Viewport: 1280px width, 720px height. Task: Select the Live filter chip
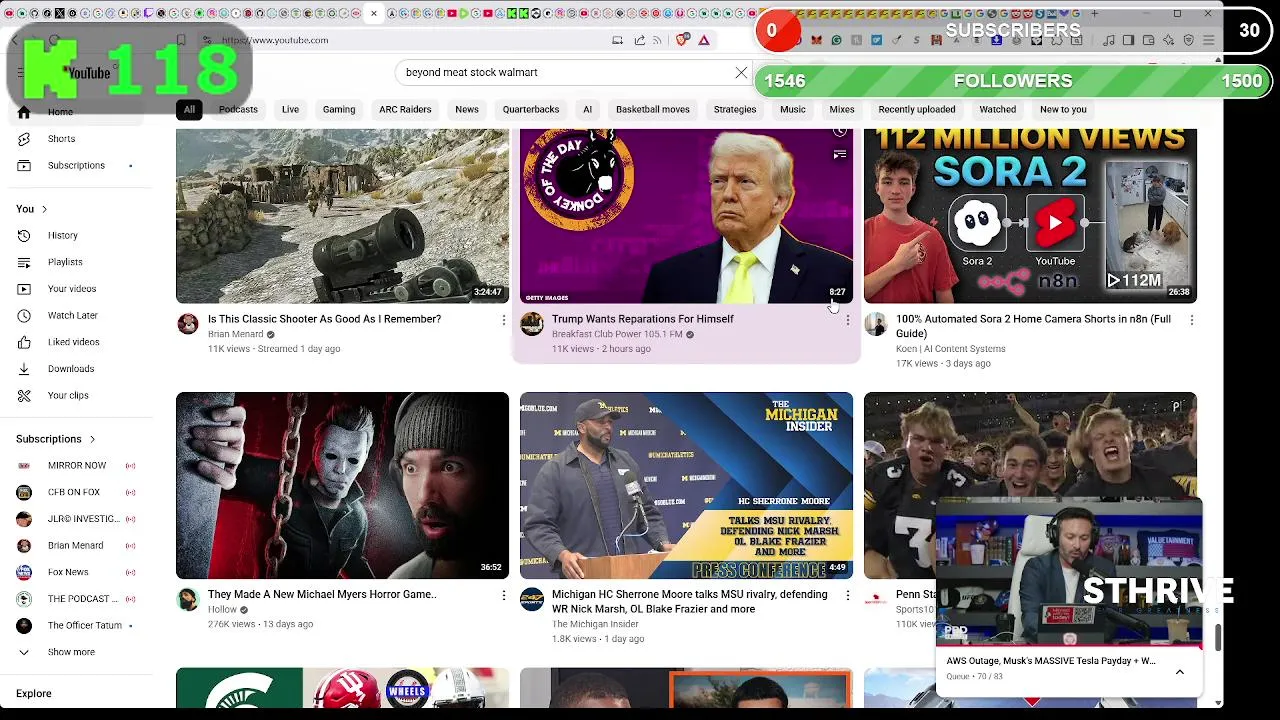(290, 110)
